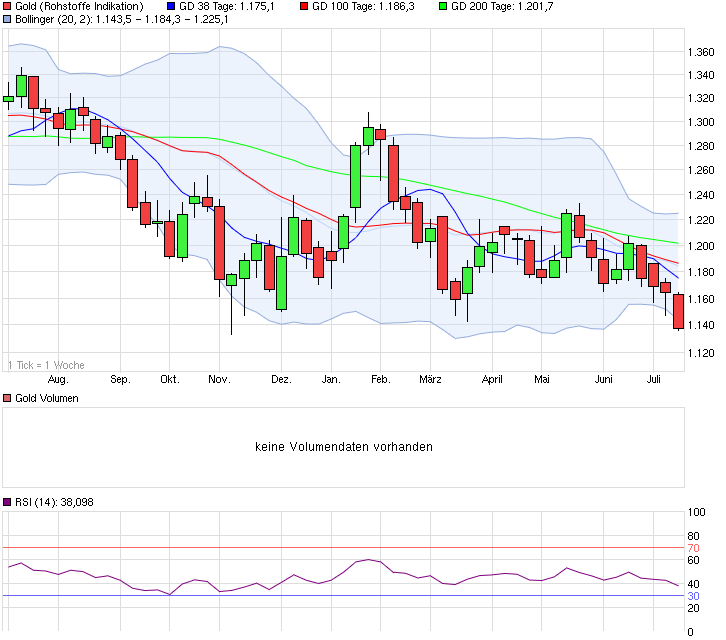Click the Gold Volumen legend square
Viewport: 726px width, 640px height.
7,398
